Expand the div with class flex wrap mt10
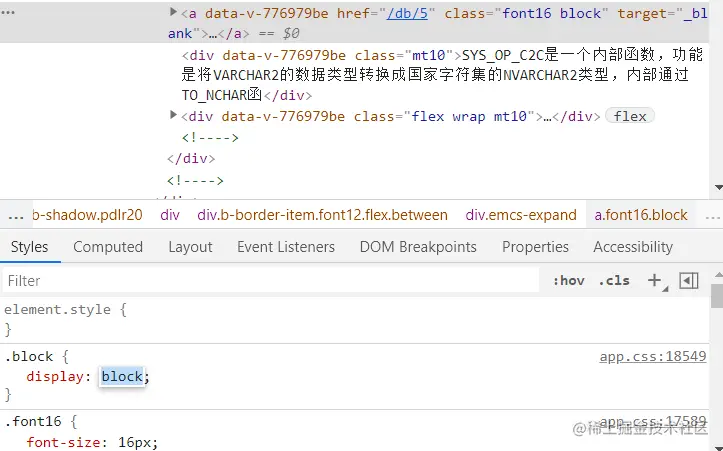723x451 pixels. point(173,114)
